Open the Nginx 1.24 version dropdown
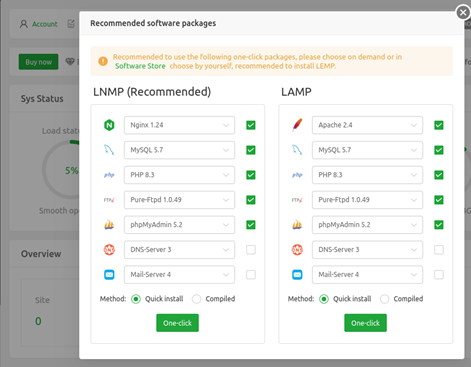This screenshot has height=367, width=471. click(179, 125)
